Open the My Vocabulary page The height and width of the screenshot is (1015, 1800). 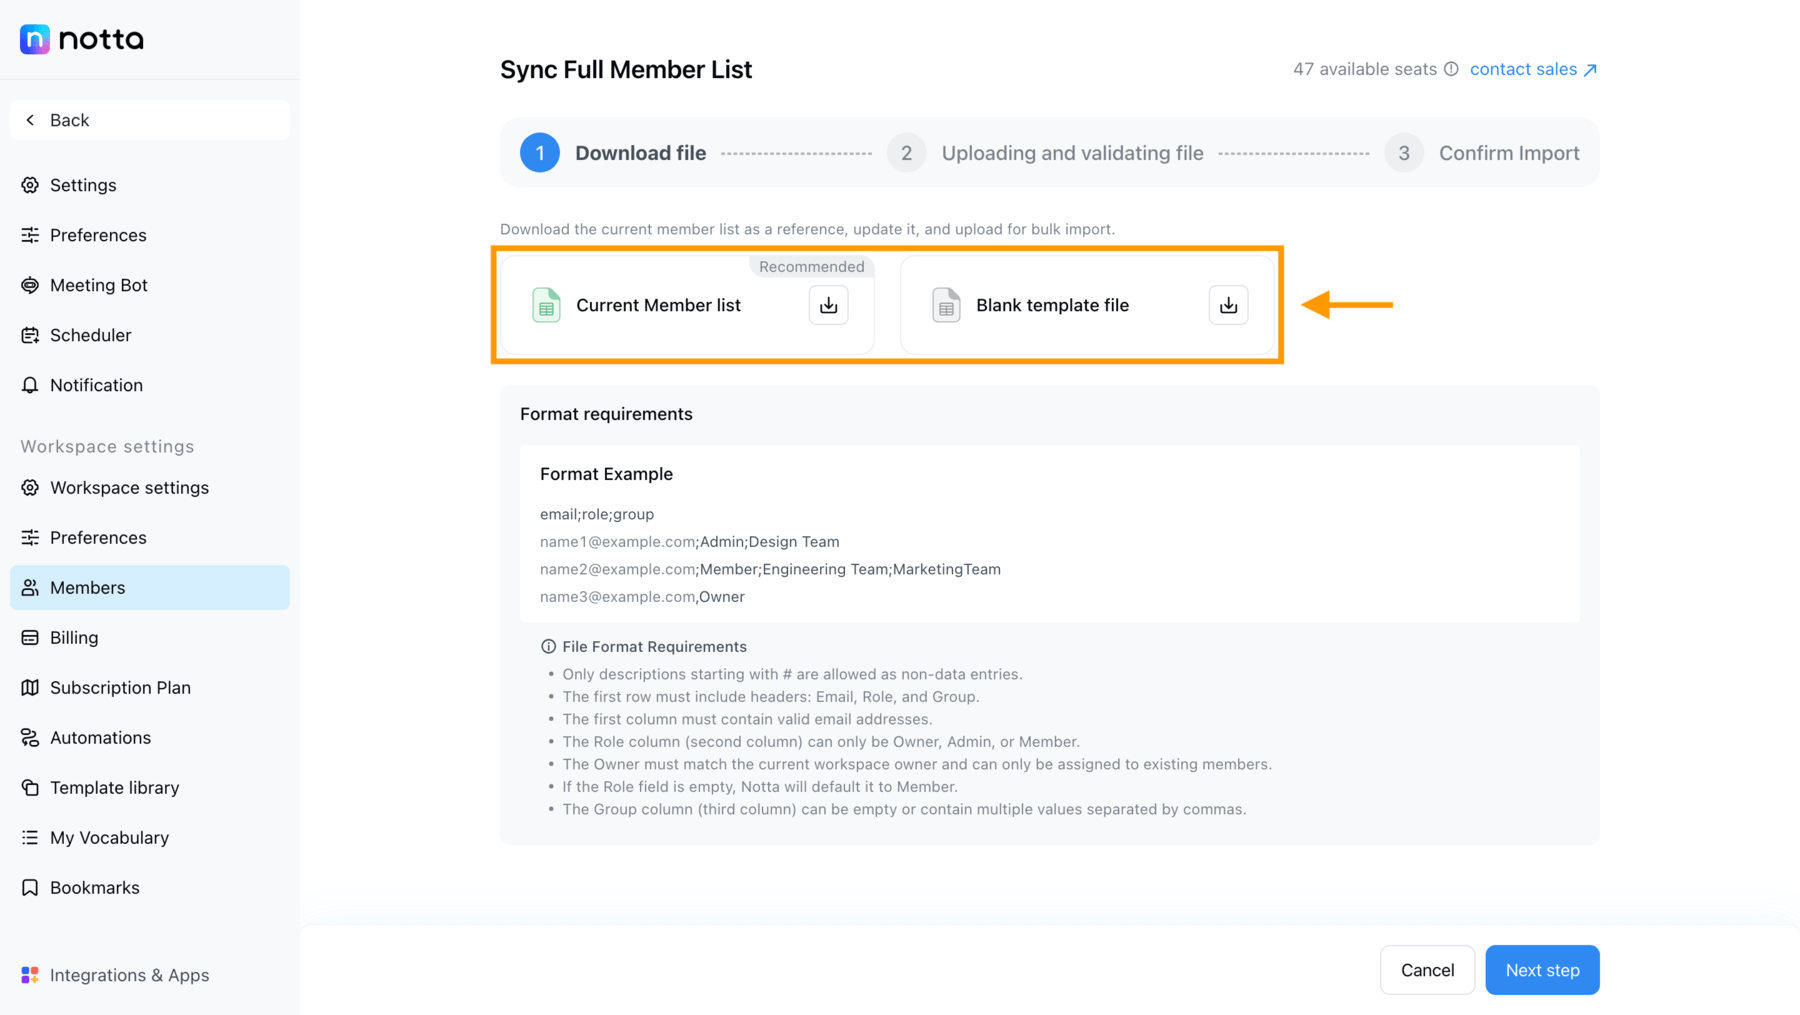[x=150, y=838]
